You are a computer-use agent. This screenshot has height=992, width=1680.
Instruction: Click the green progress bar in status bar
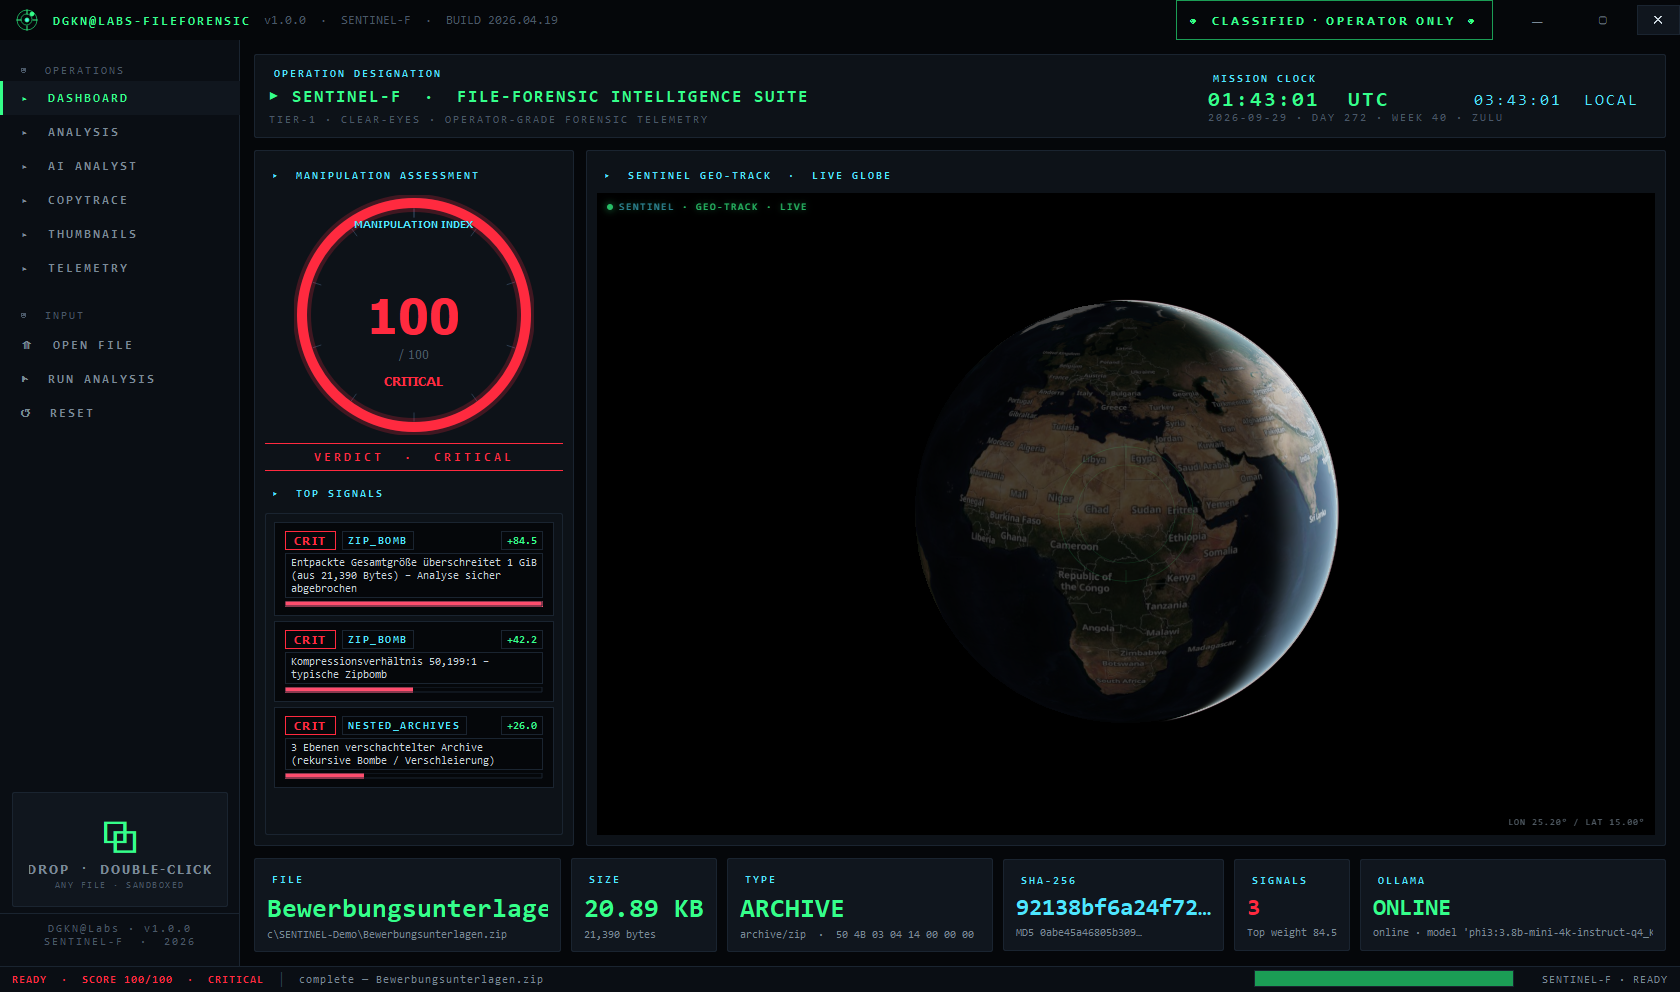pos(1384,979)
